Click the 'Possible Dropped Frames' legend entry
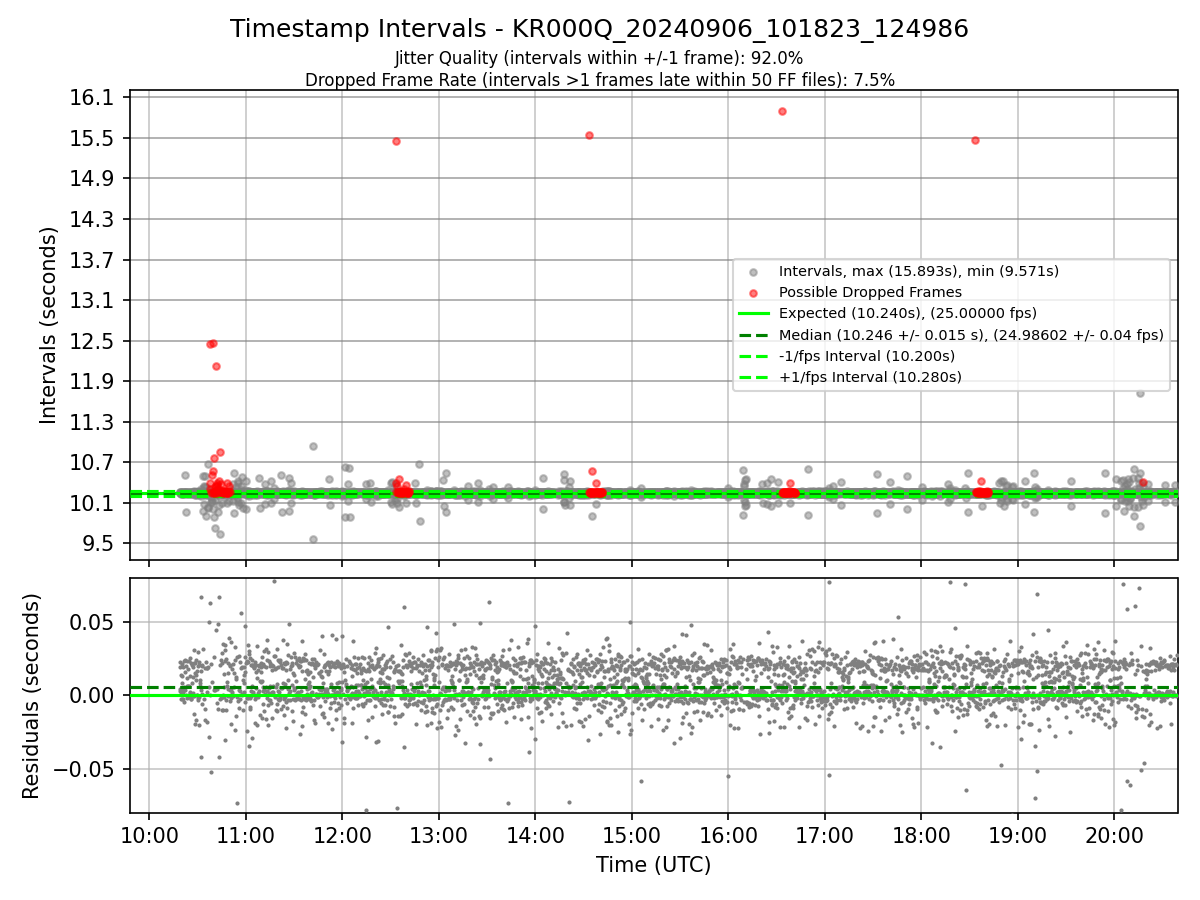This screenshot has width=1200, height=900. (870, 292)
